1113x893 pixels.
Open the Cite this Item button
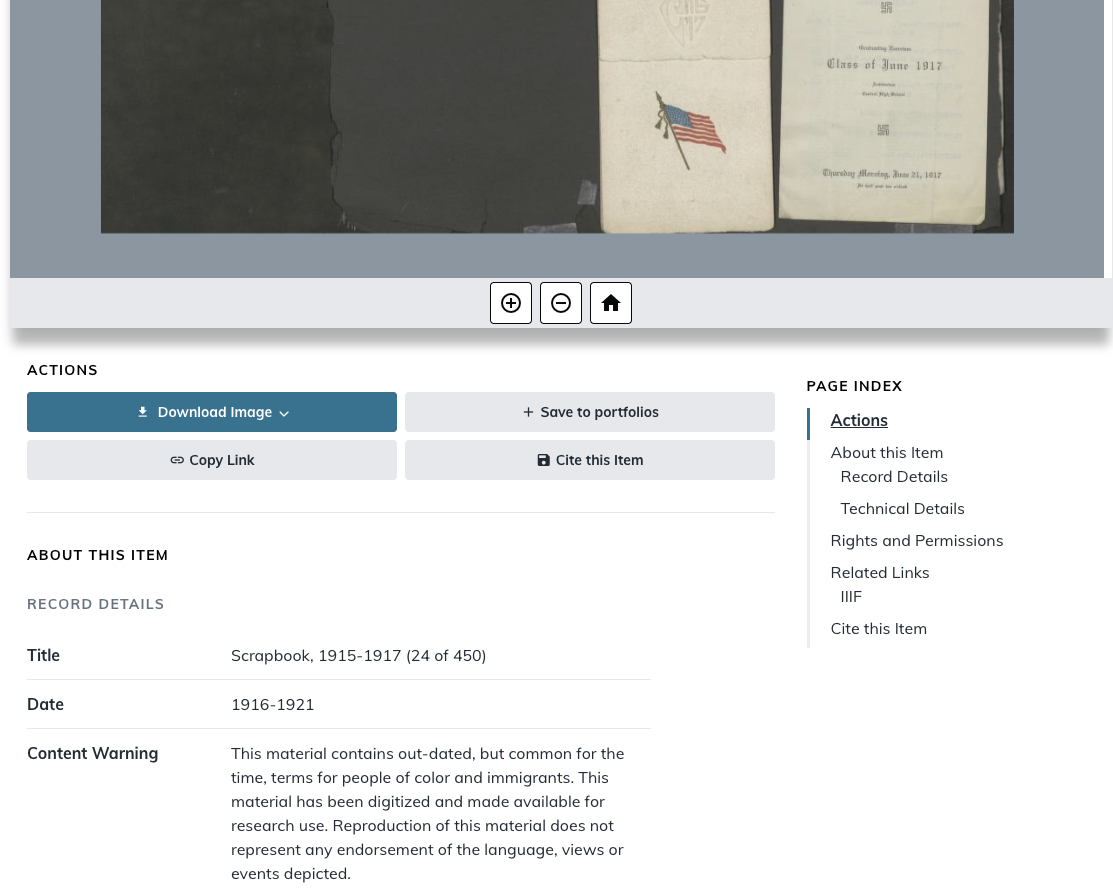click(589, 460)
